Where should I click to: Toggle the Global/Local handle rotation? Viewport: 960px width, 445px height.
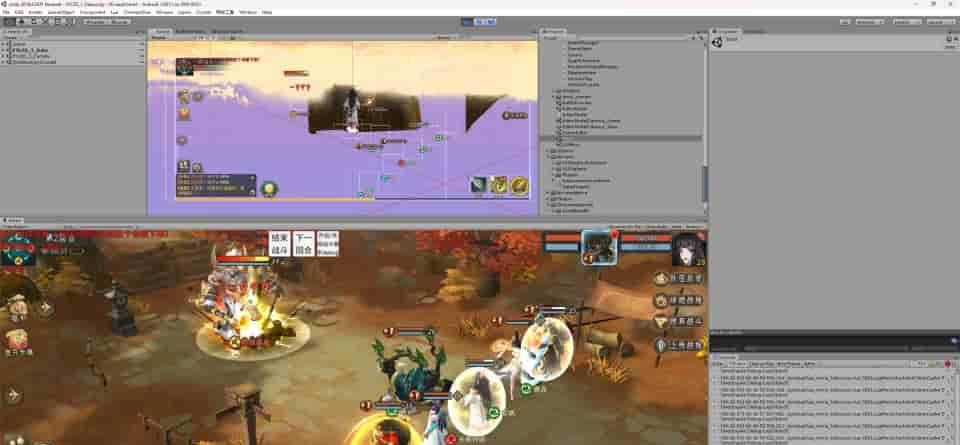point(118,21)
